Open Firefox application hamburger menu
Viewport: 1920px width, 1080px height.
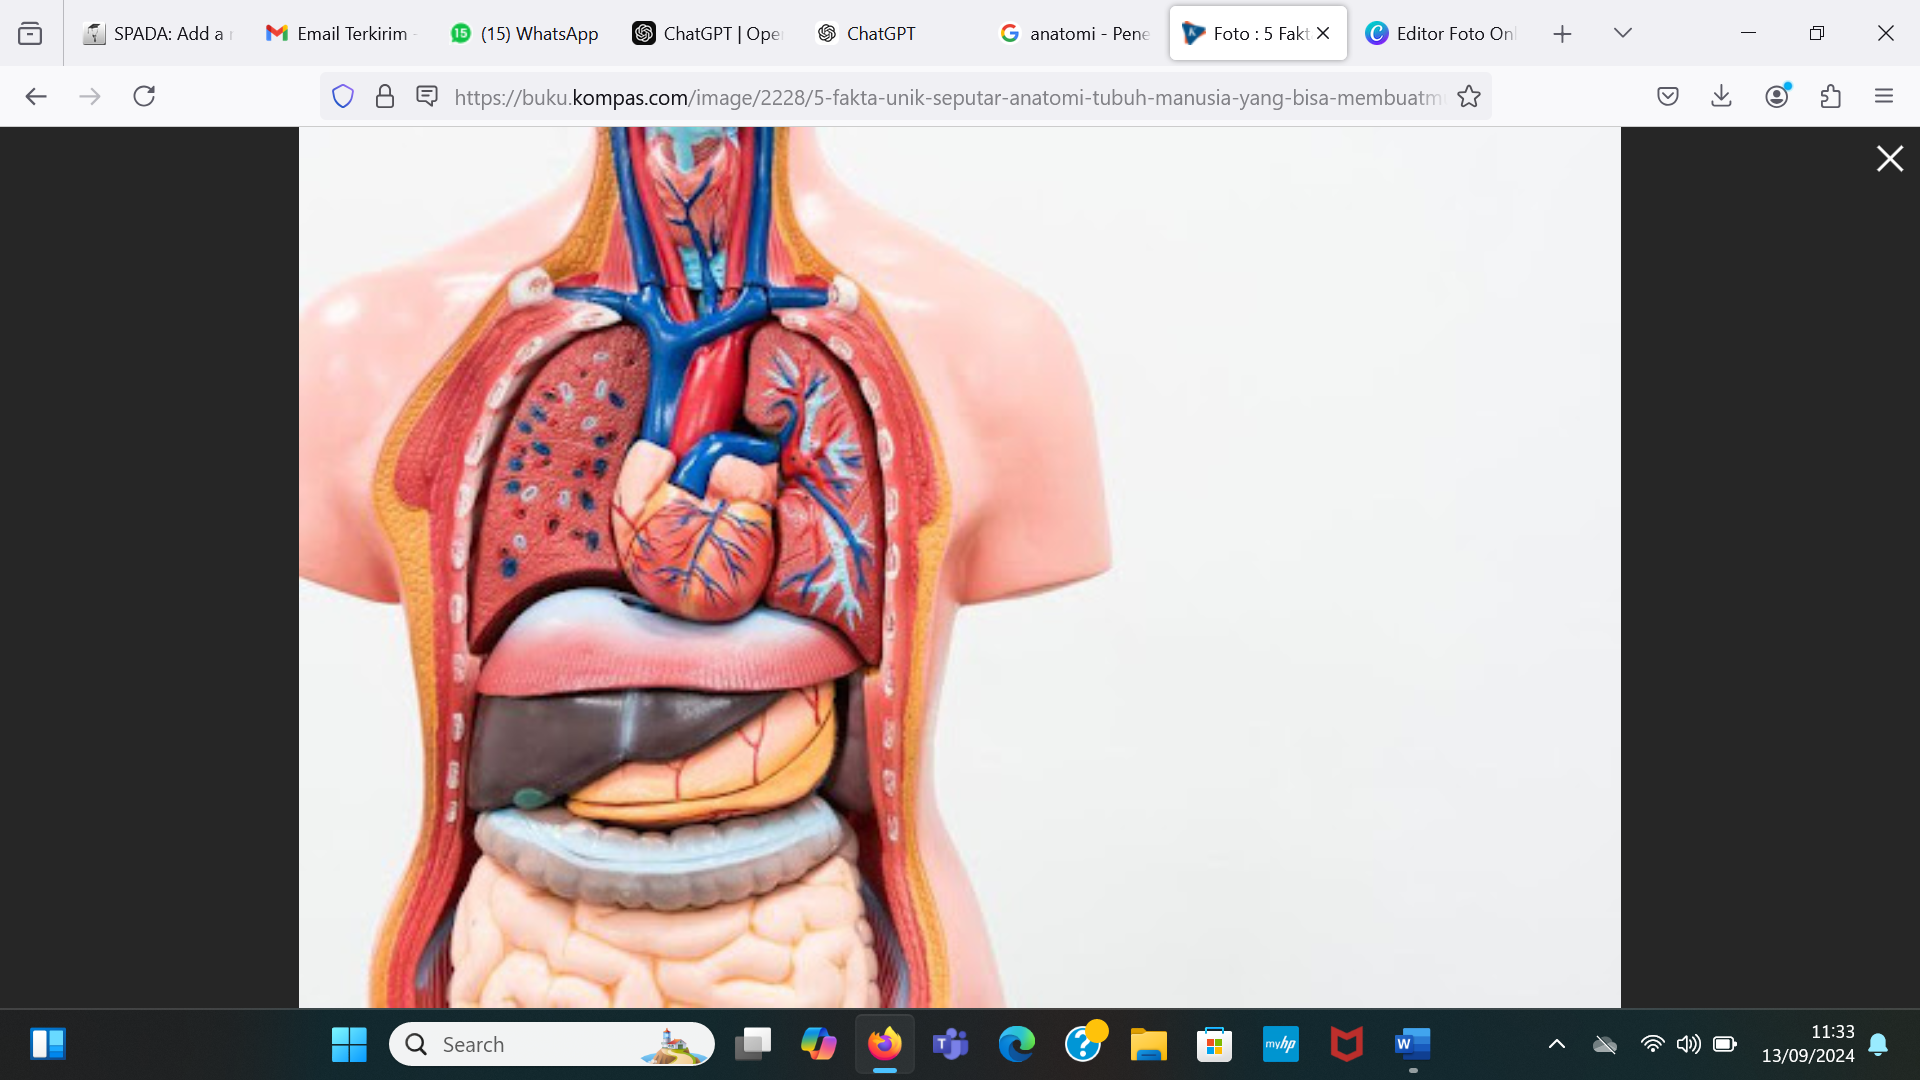(x=1884, y=97)
